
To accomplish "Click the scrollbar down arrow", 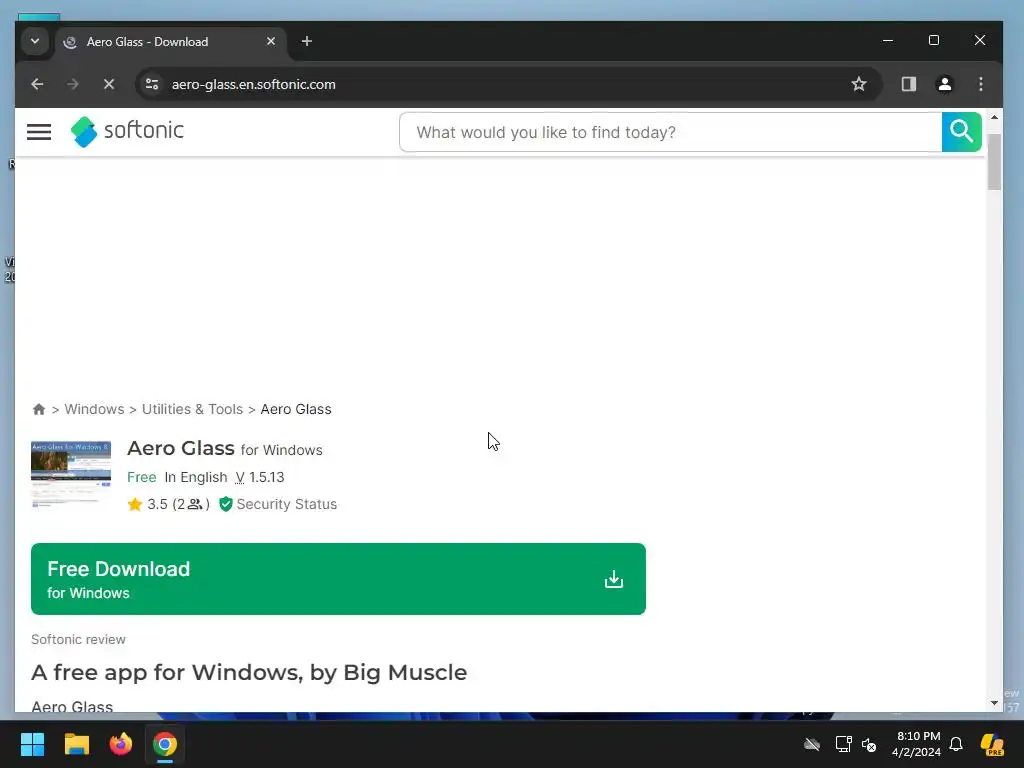I will [x=994, y=703].
